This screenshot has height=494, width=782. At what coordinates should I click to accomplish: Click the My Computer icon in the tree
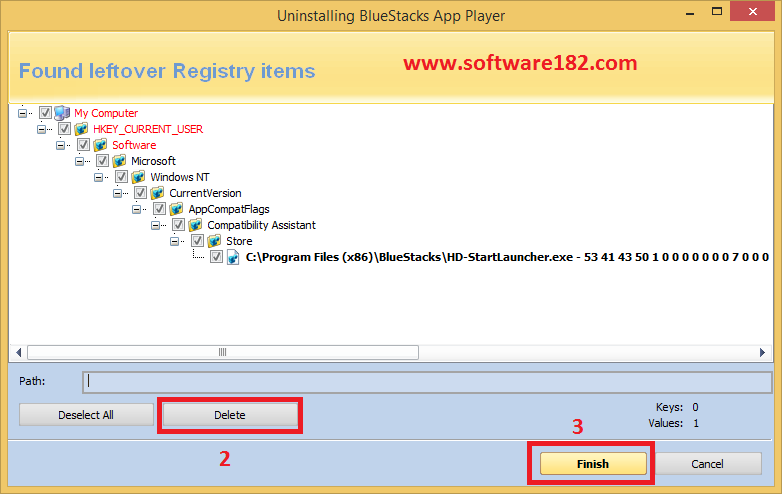click(62, 113)
